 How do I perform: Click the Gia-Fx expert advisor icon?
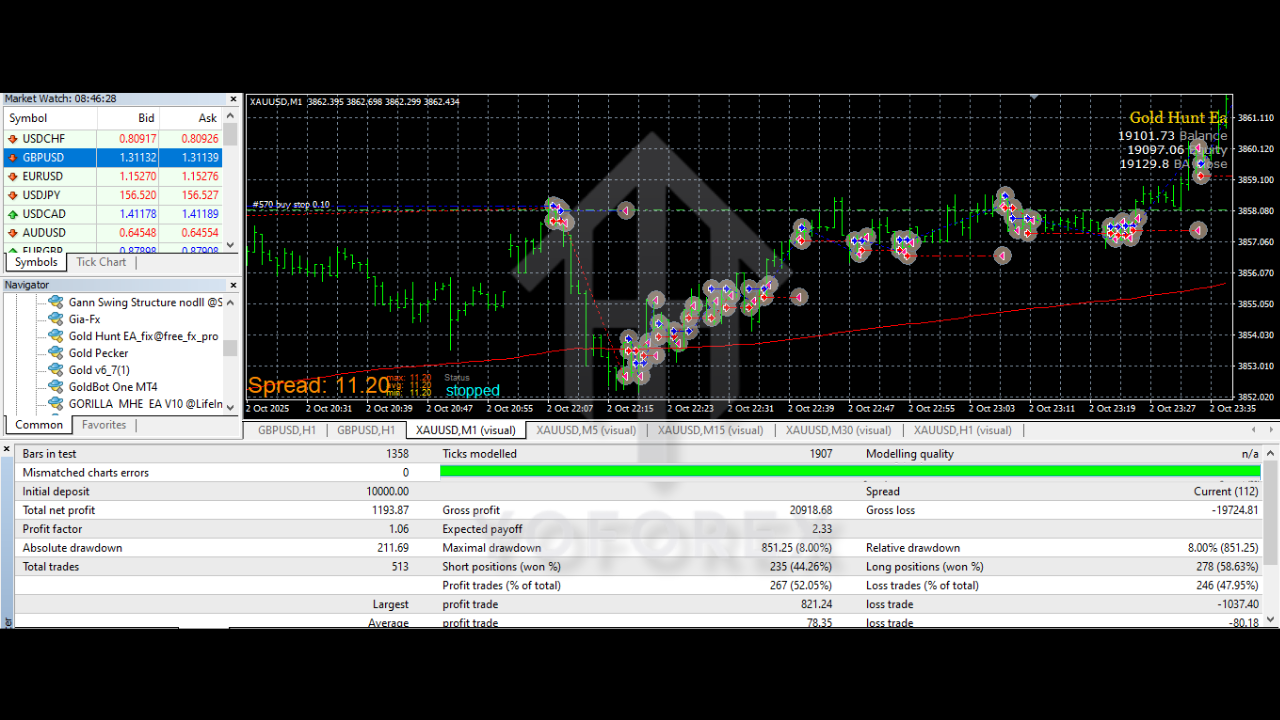56,319
